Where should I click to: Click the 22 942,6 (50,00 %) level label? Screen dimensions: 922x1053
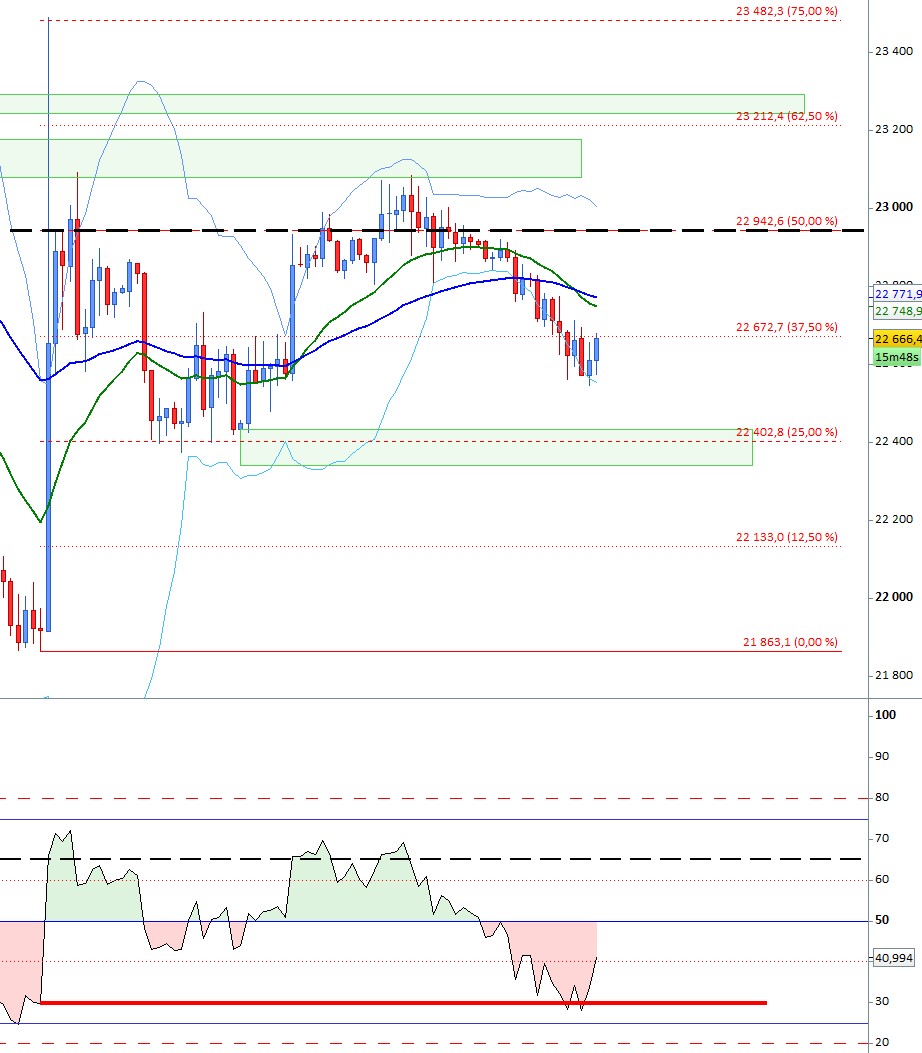tap(786, 221)
